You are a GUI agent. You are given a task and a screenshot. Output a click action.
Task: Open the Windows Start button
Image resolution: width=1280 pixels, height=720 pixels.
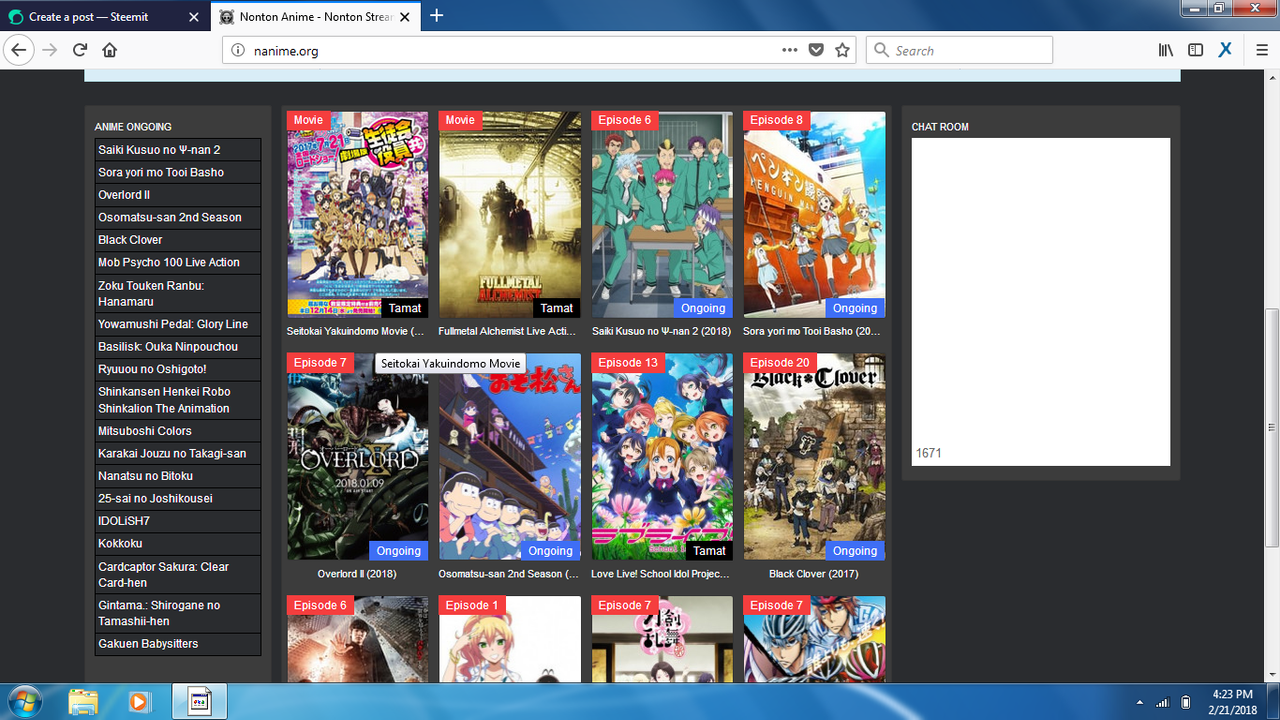pyautogui.click(x=23, y=701)
